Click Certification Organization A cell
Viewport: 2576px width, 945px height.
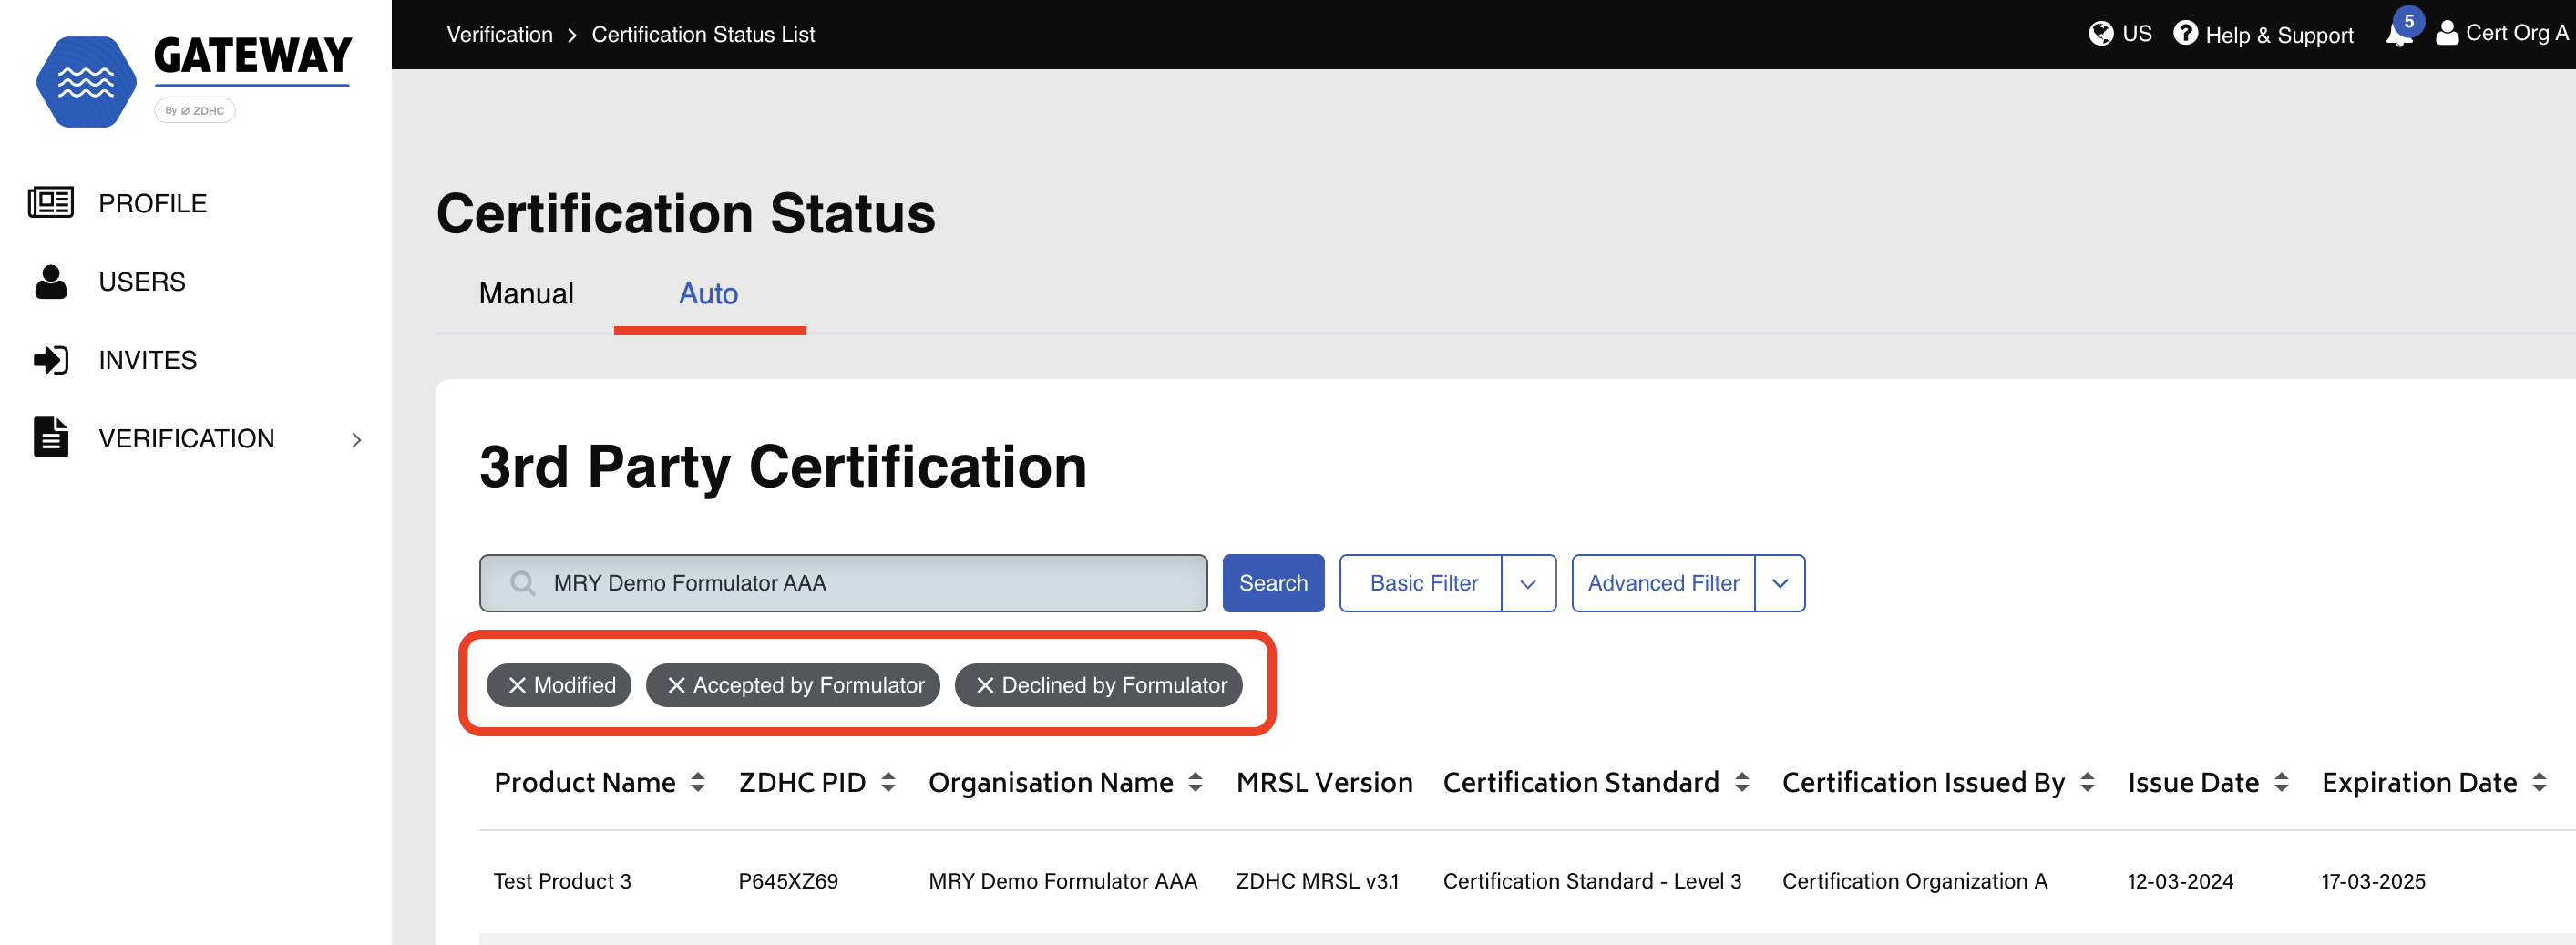click(1915, 882)
